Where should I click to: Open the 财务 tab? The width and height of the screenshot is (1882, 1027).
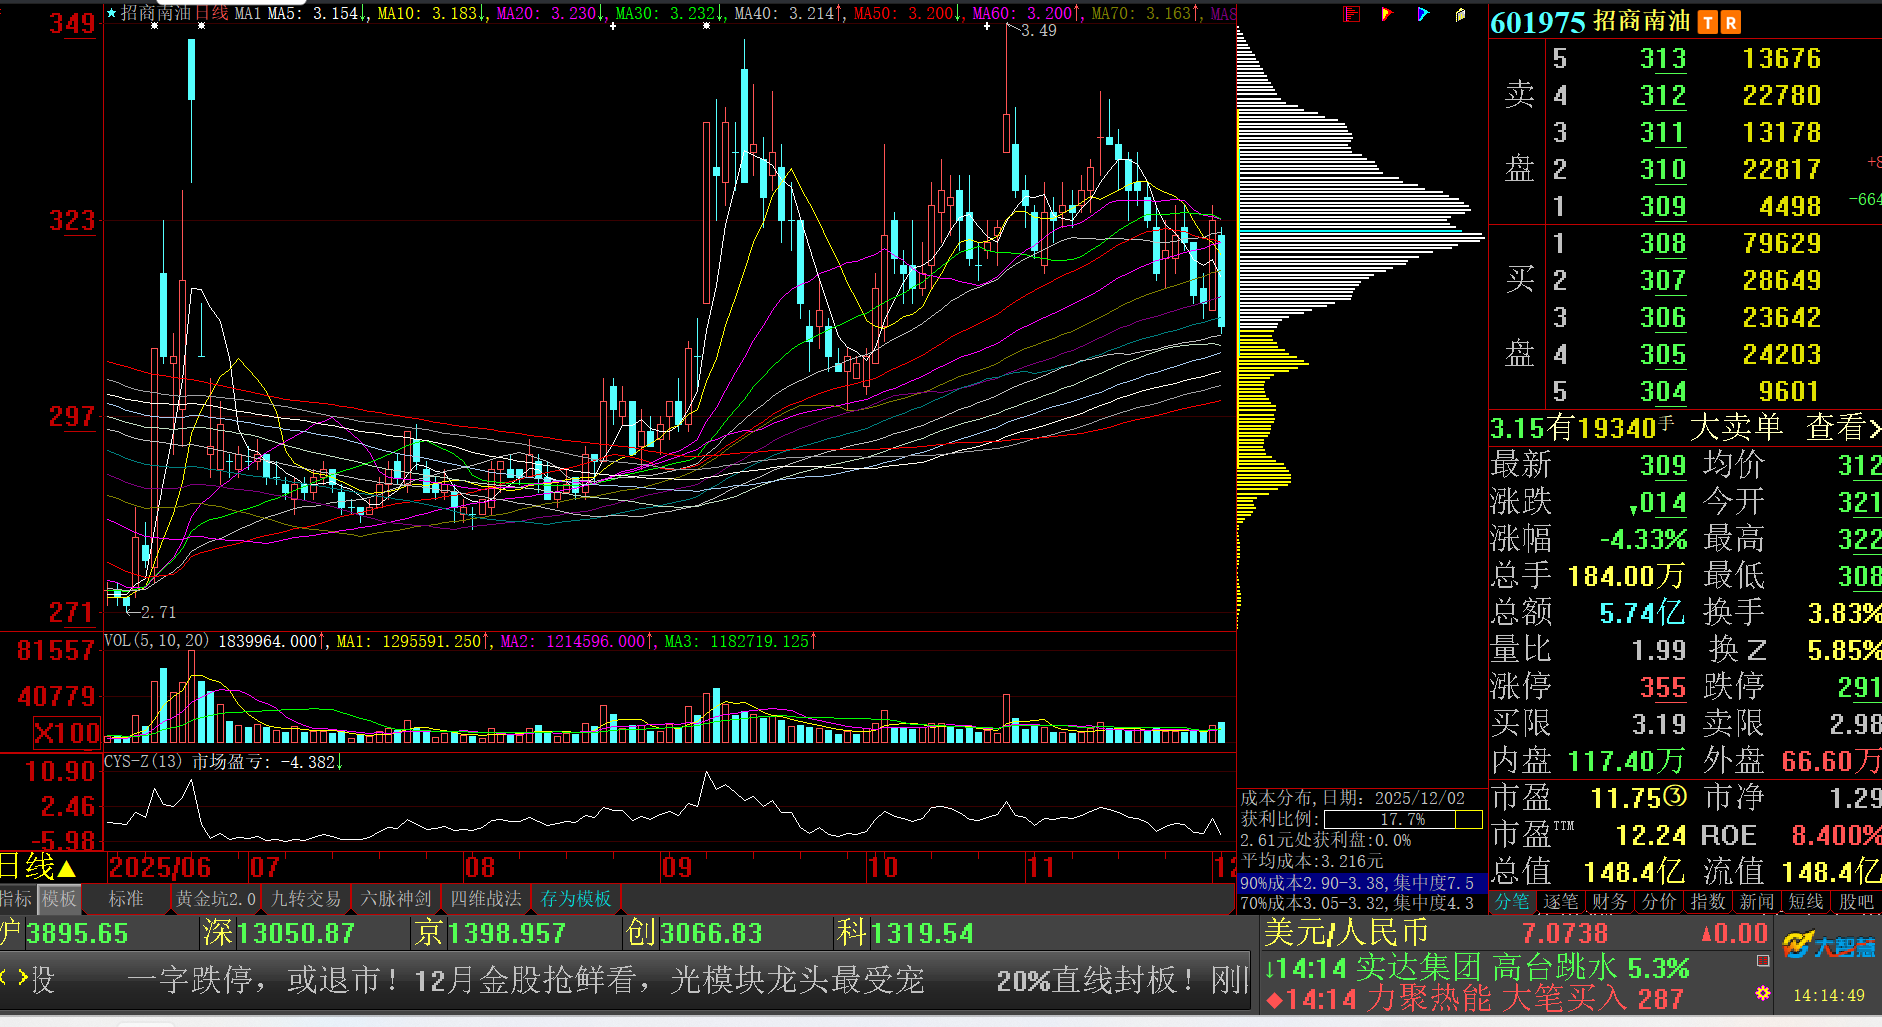coord(1610,901)
